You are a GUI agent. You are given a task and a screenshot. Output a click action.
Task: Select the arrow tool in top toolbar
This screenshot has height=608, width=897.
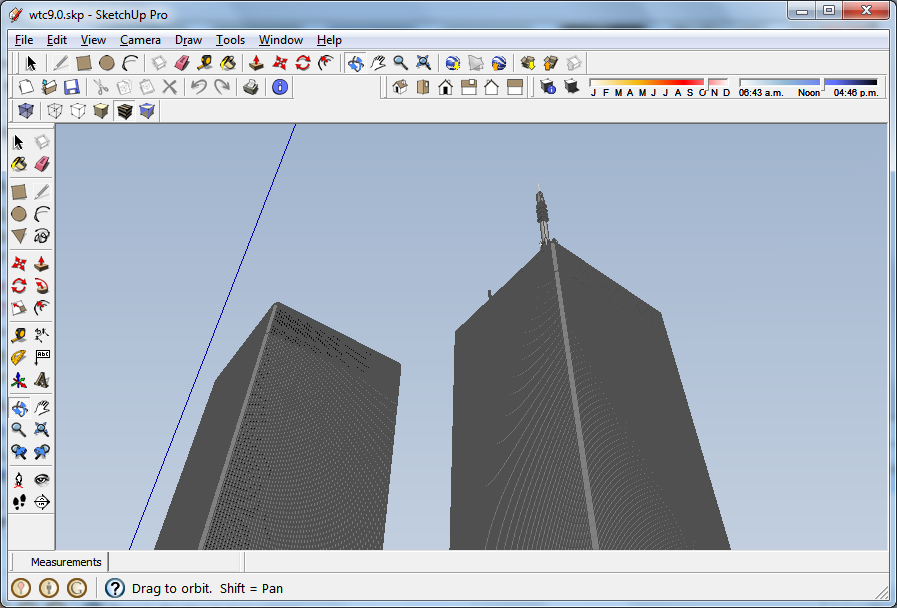coord(31,63)
